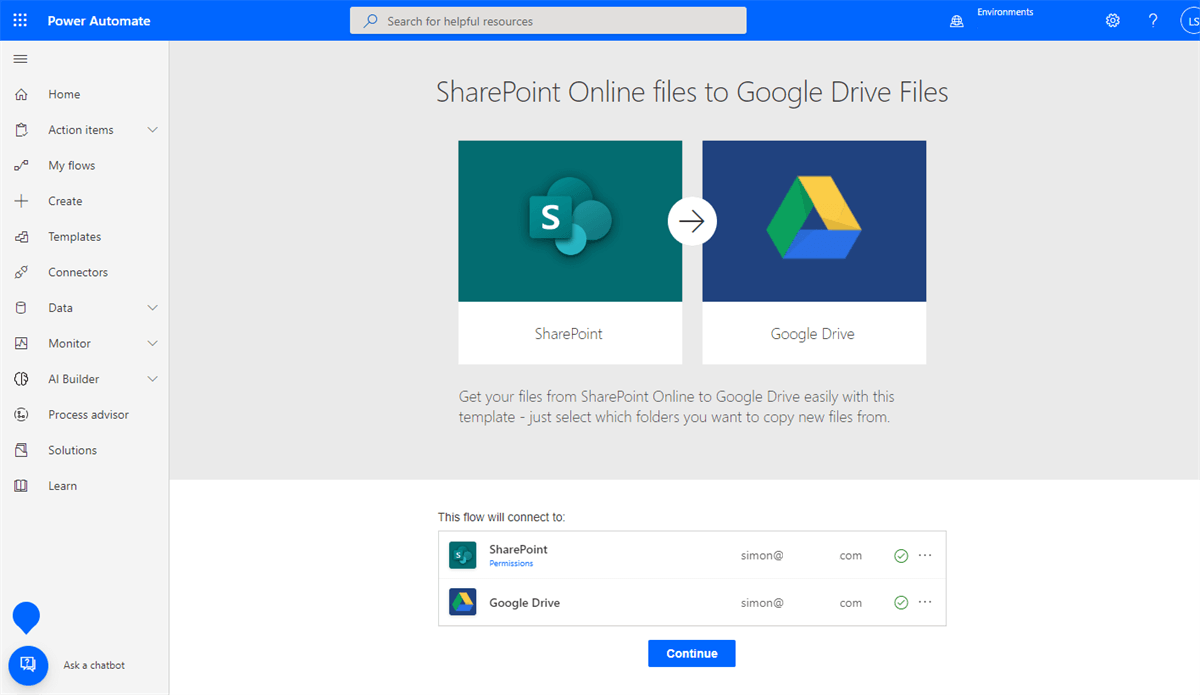Click the Power Automate title link
This screenshot has height=695, width=1200.
click(99, 20)
